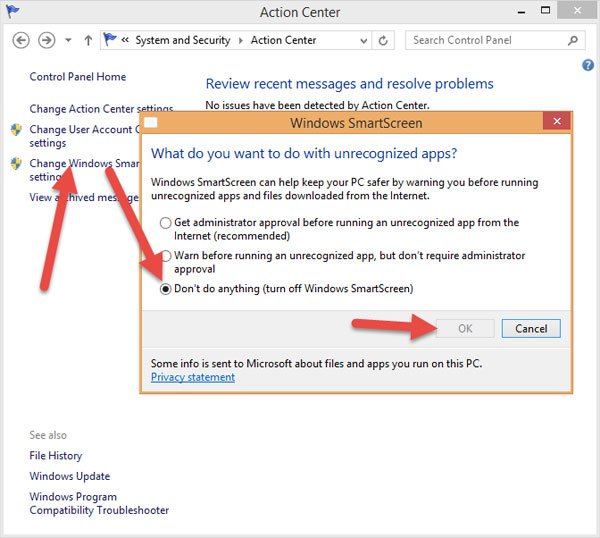
Task: Open Help with the question mark icon
Action: pos(588,65)
